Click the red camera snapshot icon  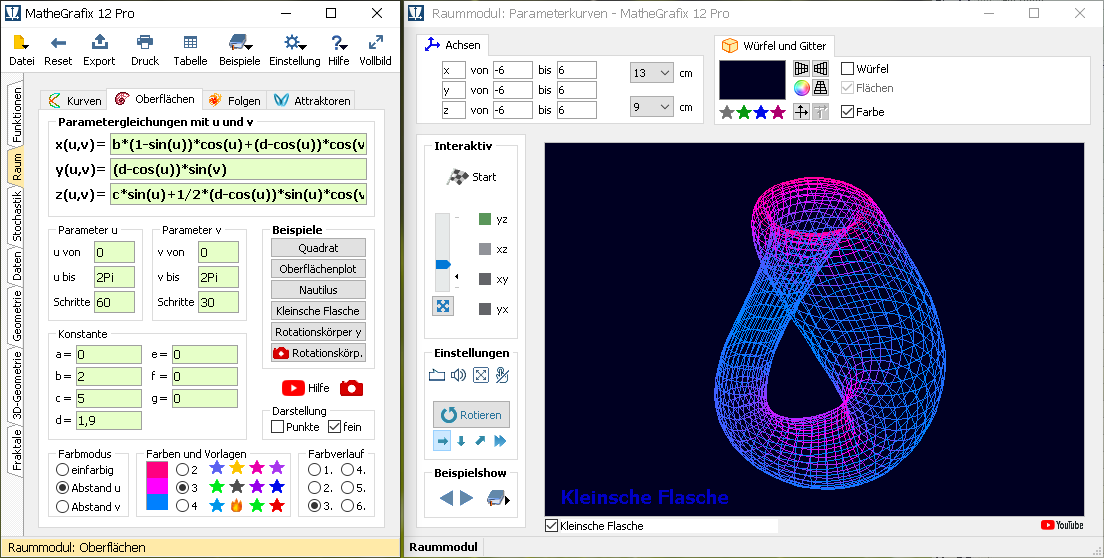point(351,388)
